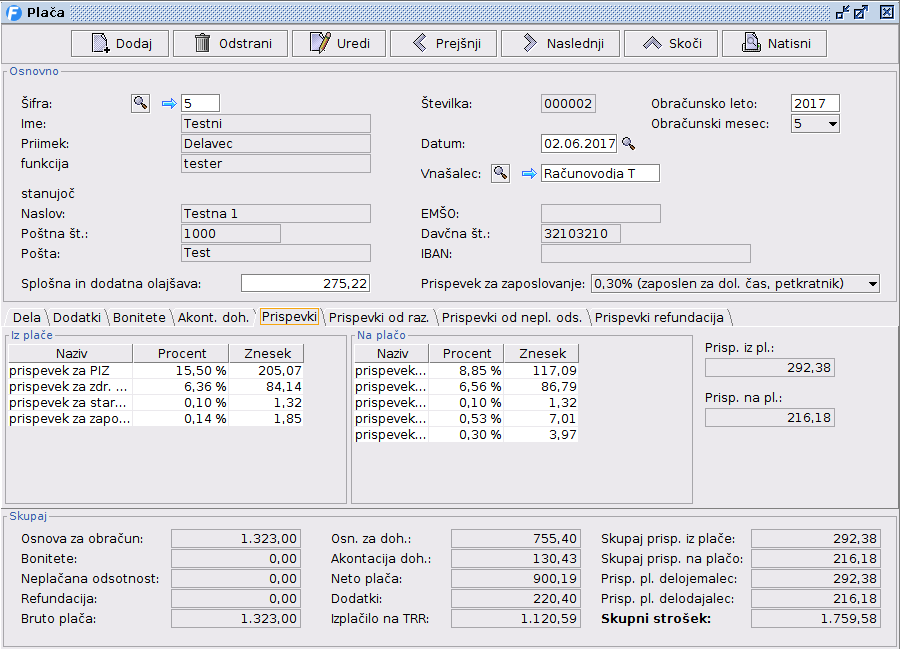Screen dimensions: 900x649
Task: Click the Obračunsko leto input field
Action: [814, 103]
